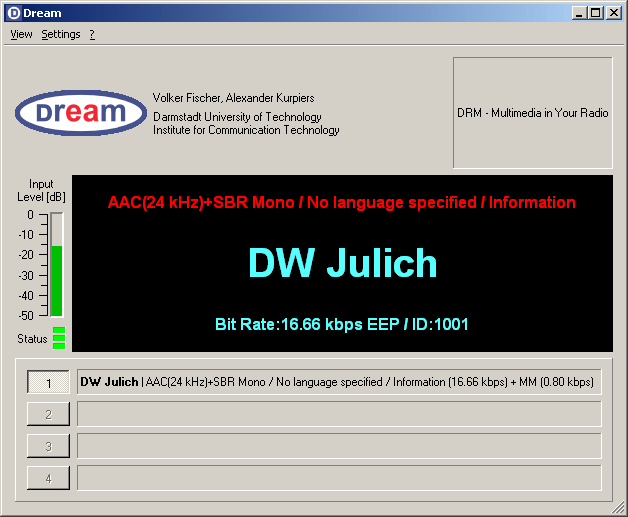Screen dimensions: 628x517
Task: Select service button 1
Action: (48, 382)
